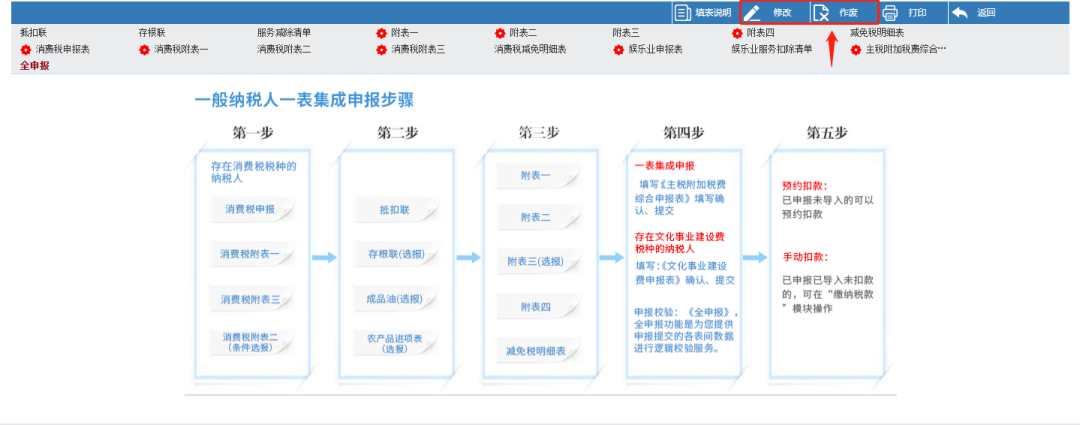Click the 存根联(选报) button in step two
Screen dimensions: 1080x425
coord(396,254)
